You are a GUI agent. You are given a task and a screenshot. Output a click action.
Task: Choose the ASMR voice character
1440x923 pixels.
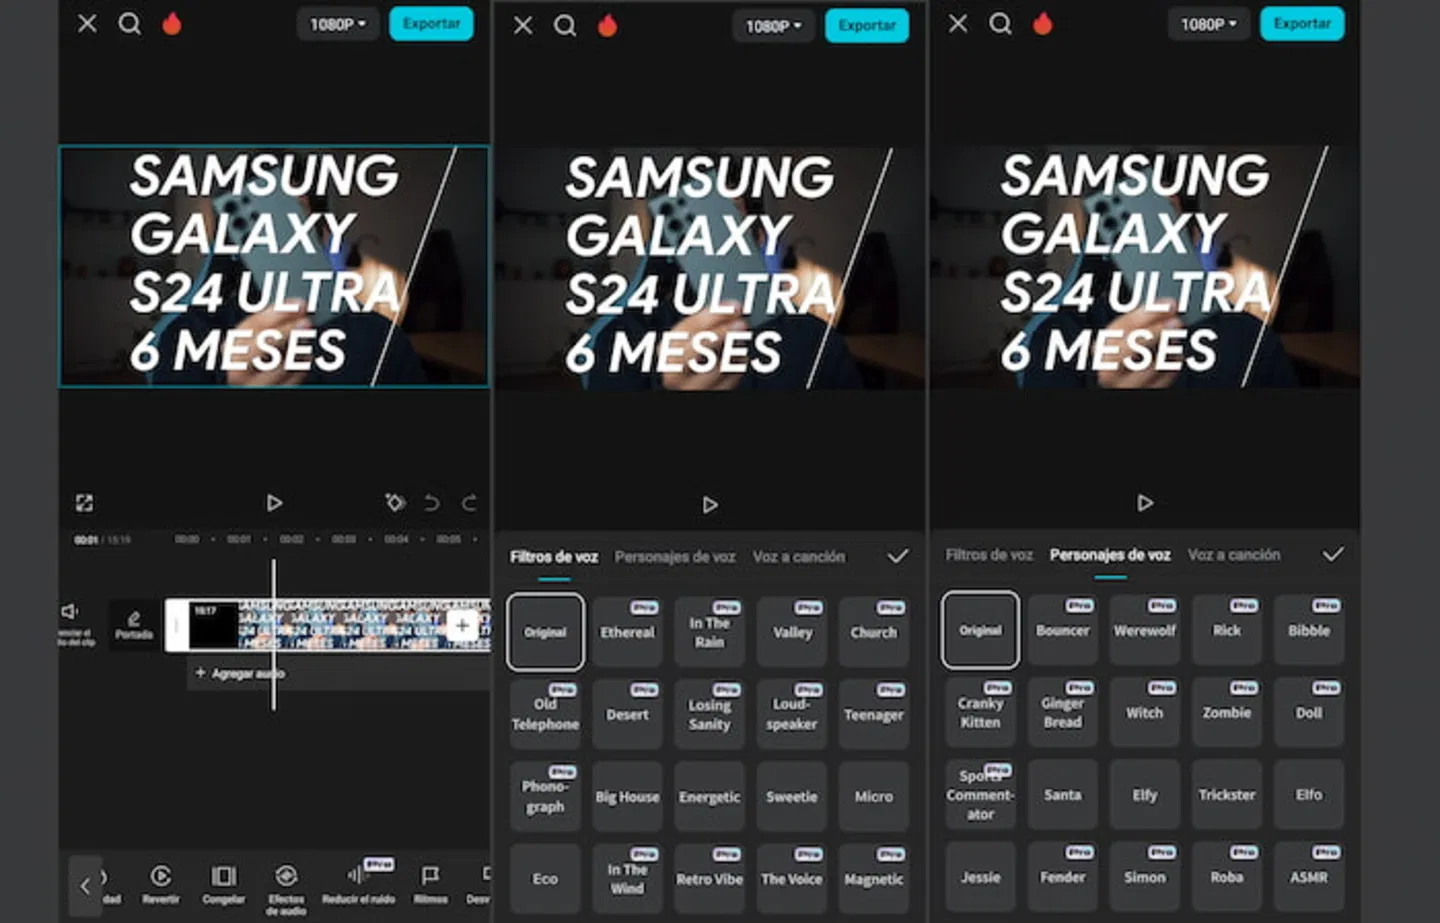click(x=1309, y=877)
